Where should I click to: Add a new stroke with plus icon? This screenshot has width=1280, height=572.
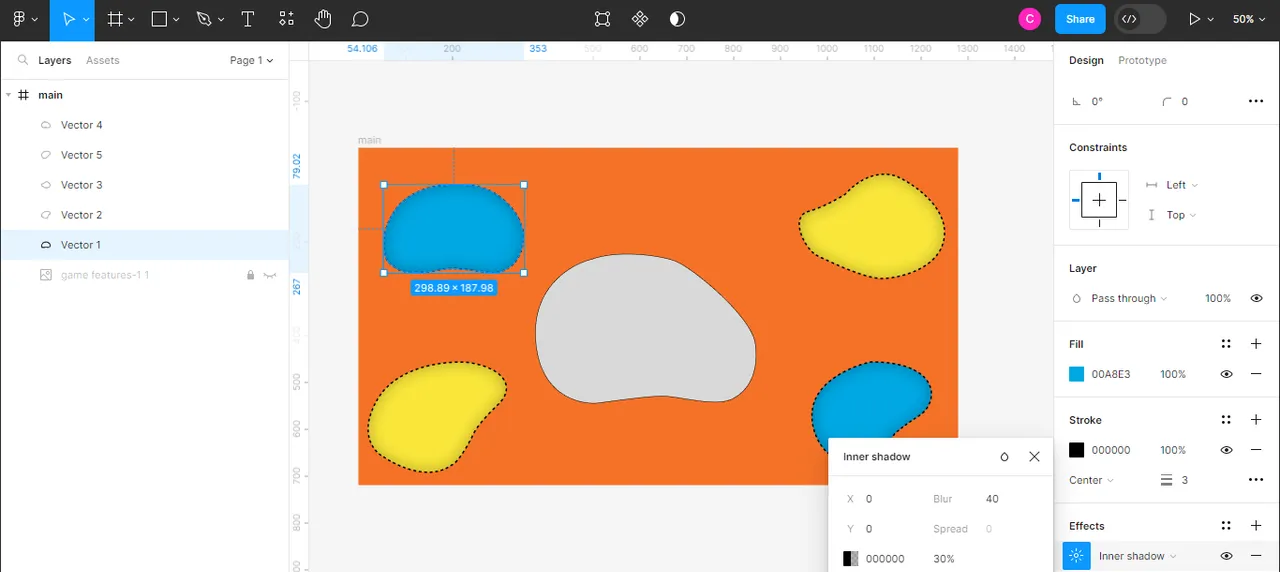pos(1256,420)
